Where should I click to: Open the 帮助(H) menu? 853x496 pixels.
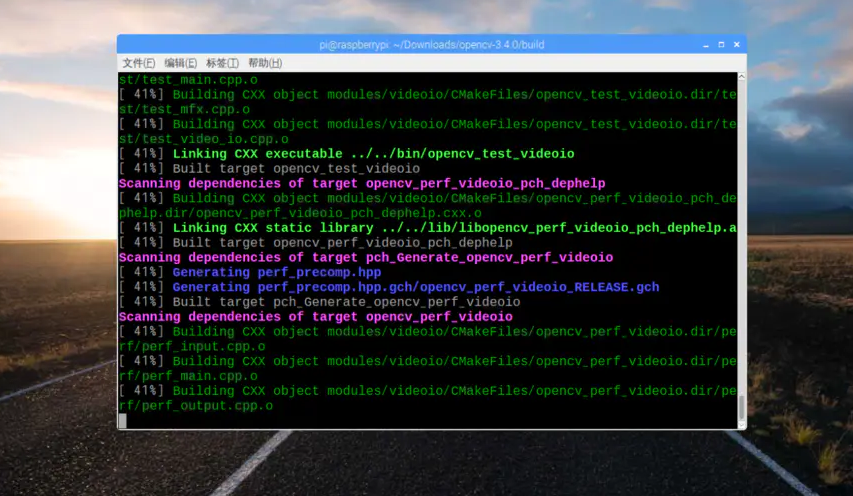(265, 63)
